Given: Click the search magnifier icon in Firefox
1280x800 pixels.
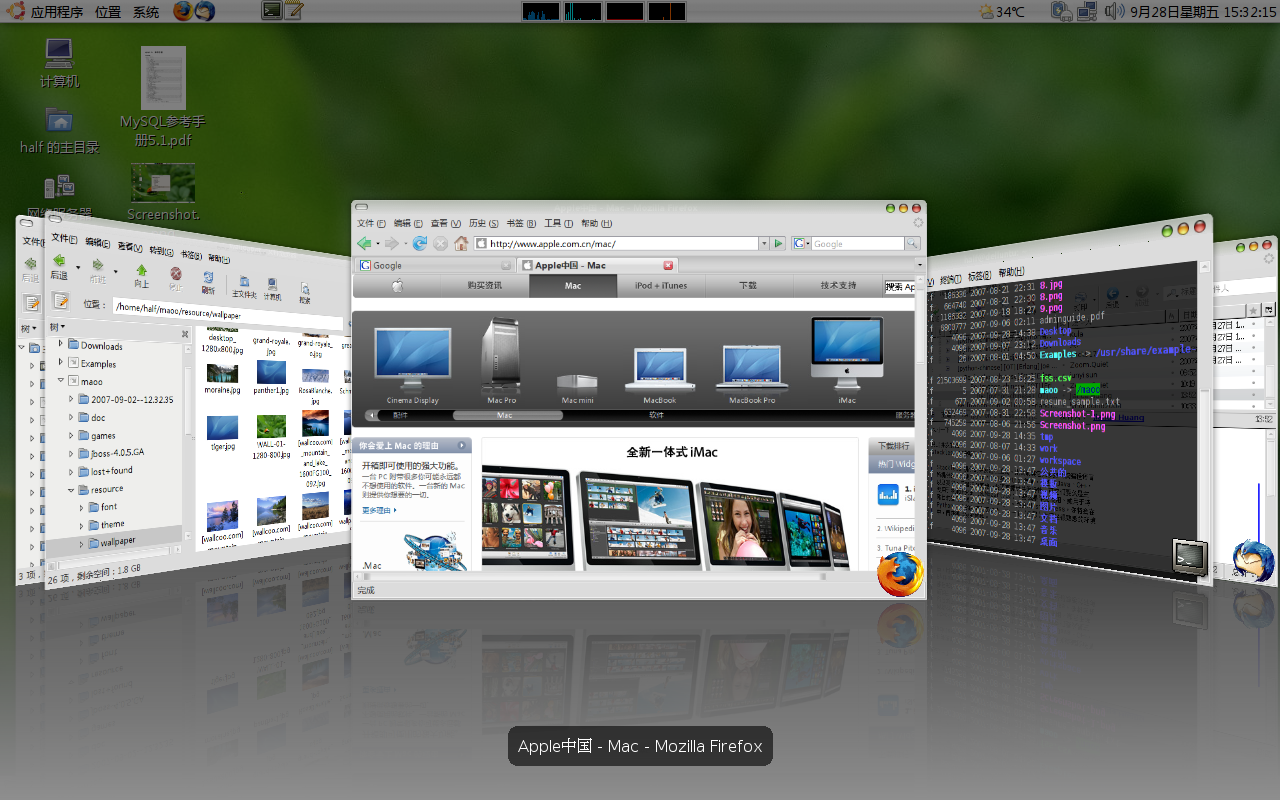Looking at the screenshot, I should tap(913, 243).
